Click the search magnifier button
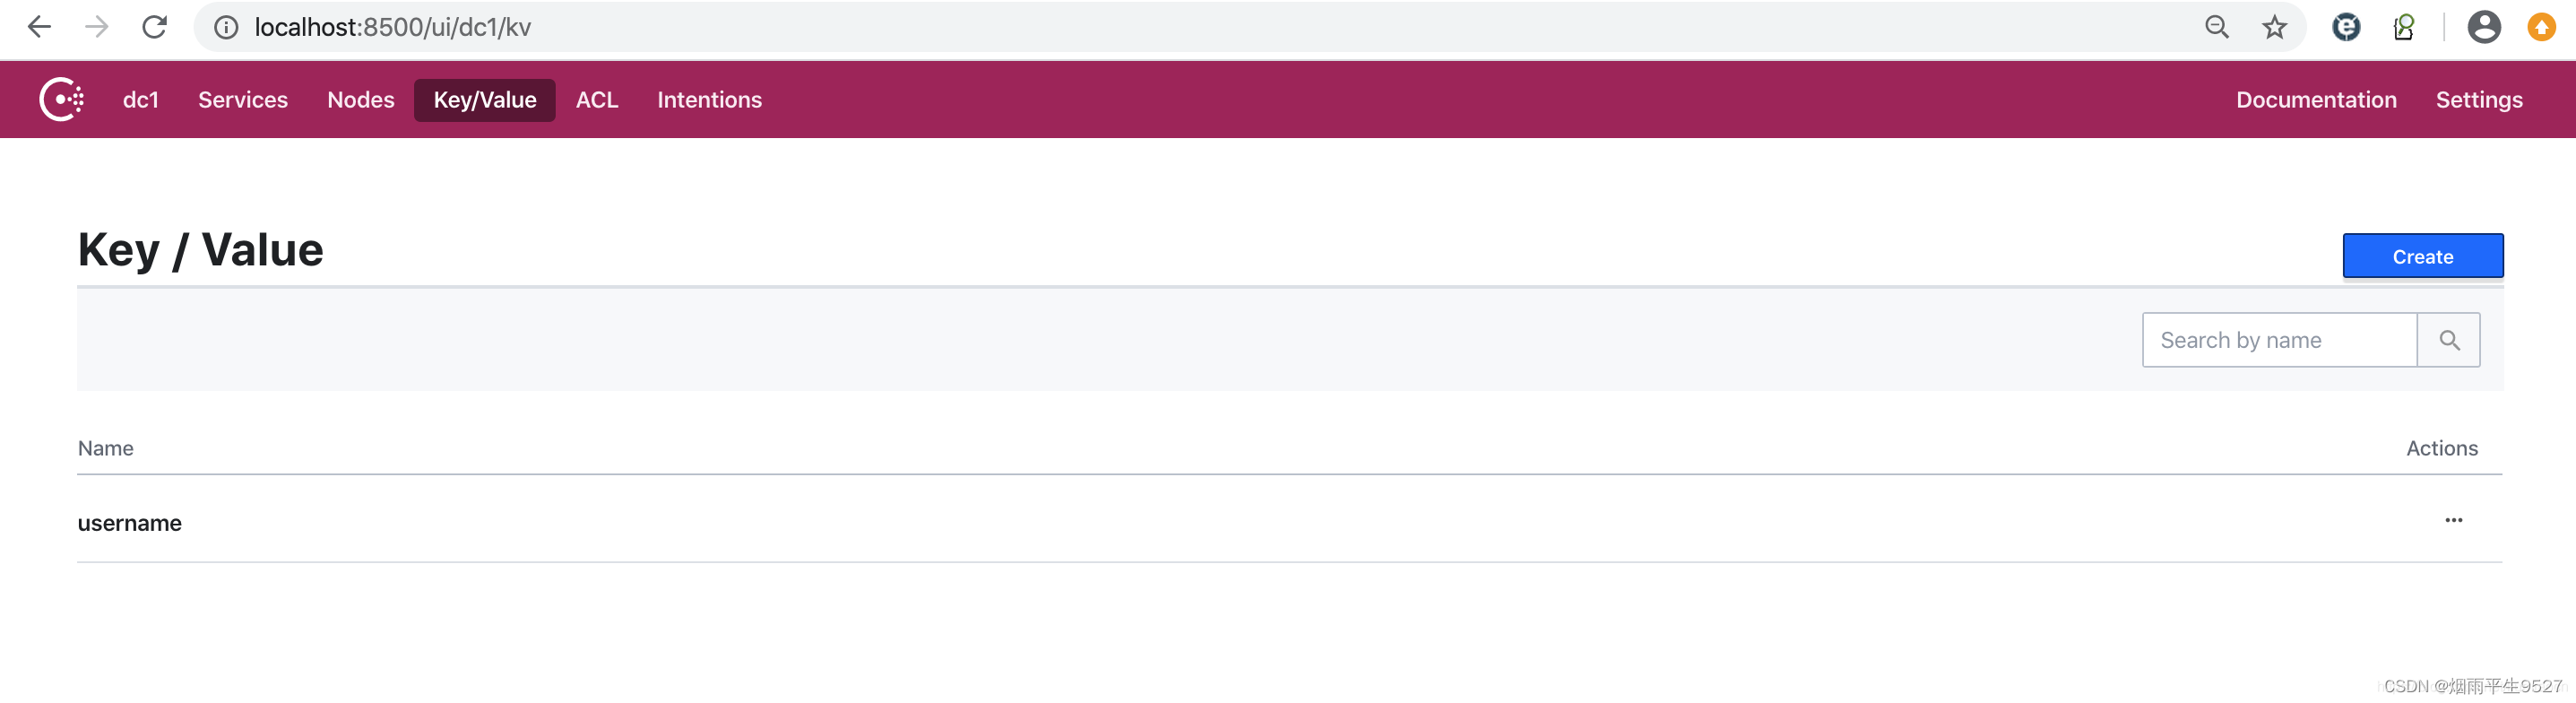The width and height of the screenshot is (2576, 703). 2448,340
